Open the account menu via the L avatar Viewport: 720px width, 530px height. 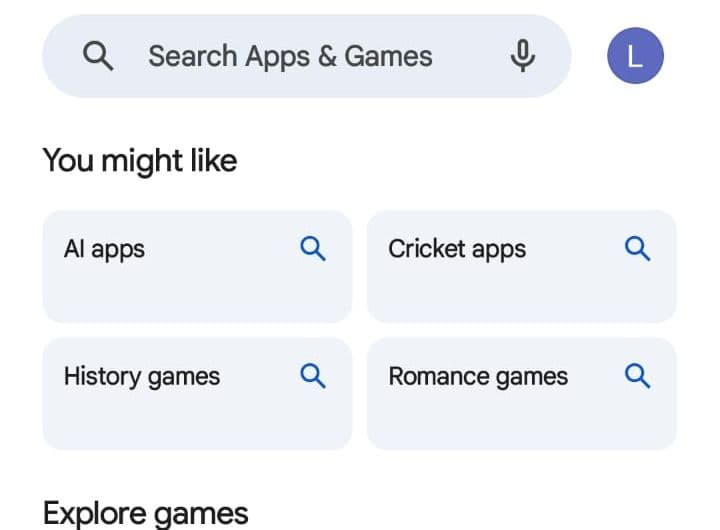click(x=635, y=56)
